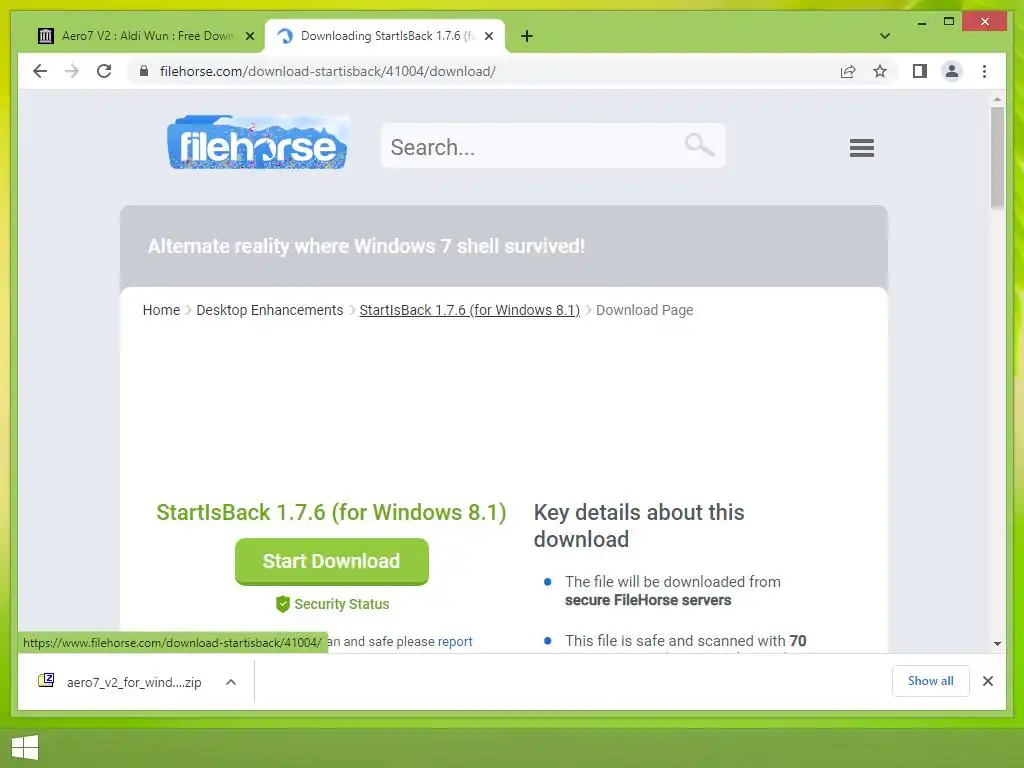Expand the aero7 download options chevron
The width and height of the screenshot is (1024, 768).
click(231, 682)
